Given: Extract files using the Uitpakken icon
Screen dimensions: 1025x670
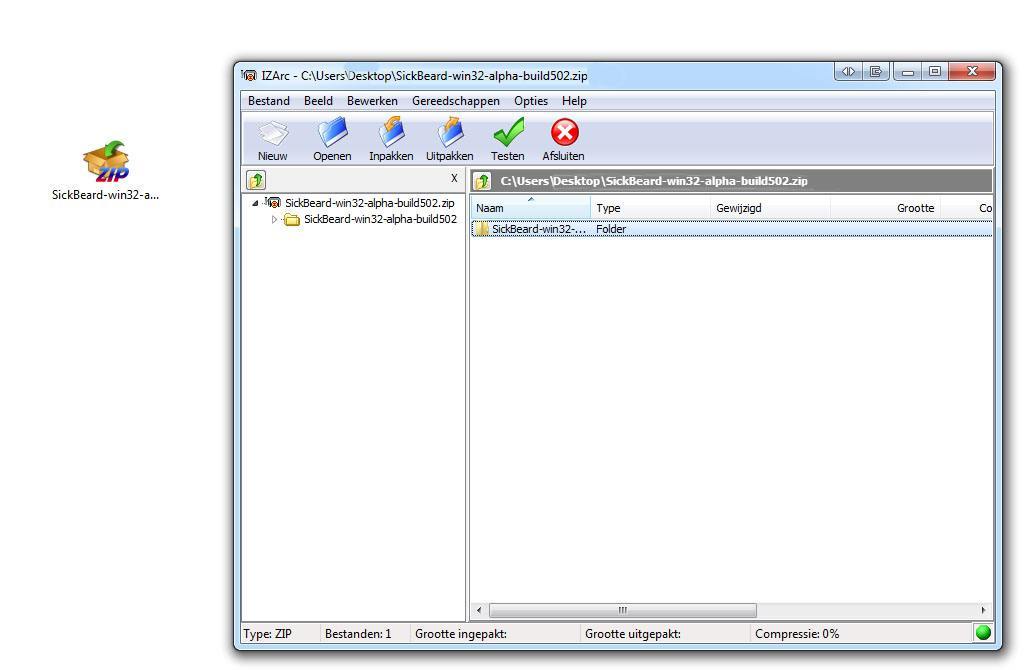Looking at the screenshot, I should tap(450, 132).
